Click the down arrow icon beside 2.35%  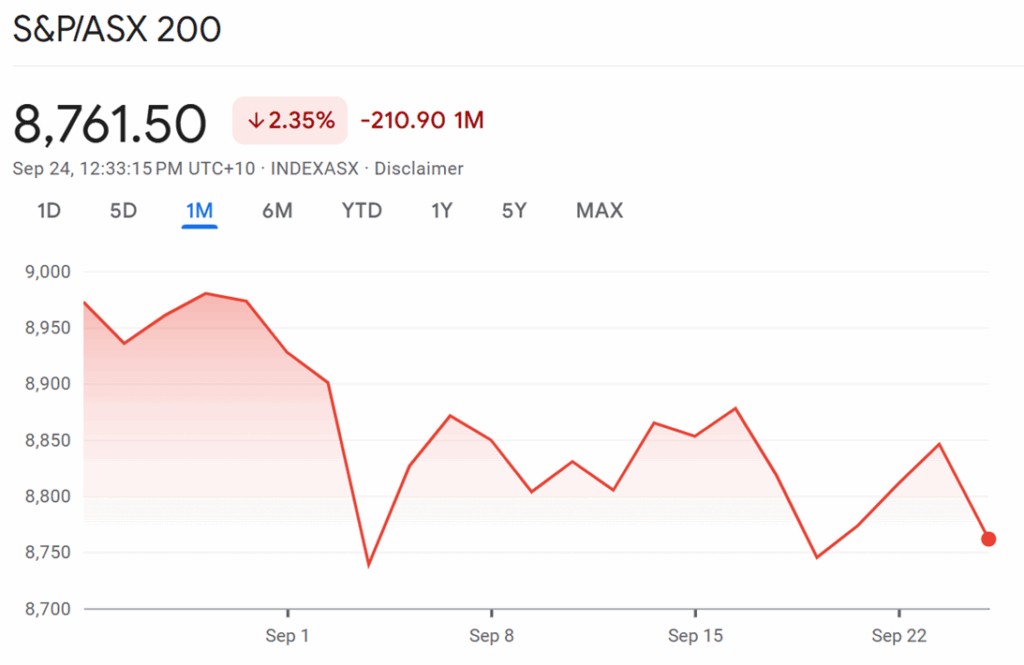[256, 121]
